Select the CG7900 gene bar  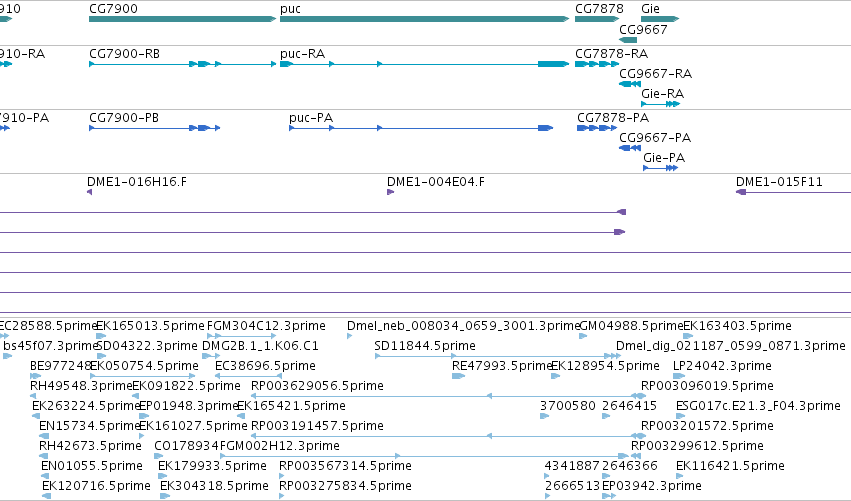point(182,19)
